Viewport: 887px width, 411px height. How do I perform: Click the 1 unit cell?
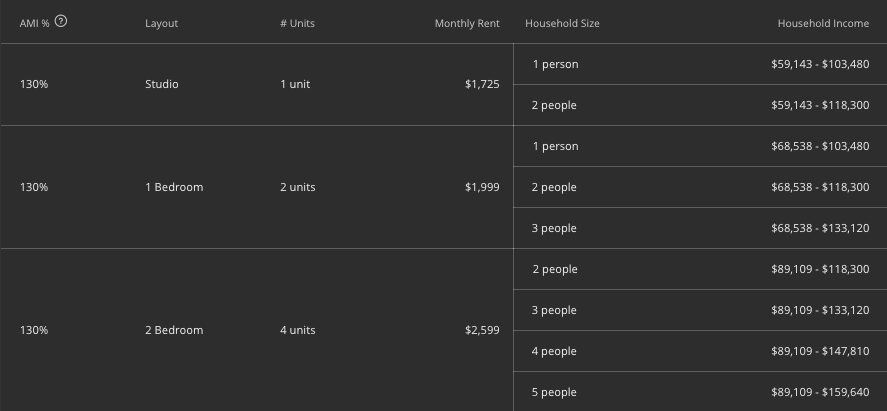tap(295, 84)
